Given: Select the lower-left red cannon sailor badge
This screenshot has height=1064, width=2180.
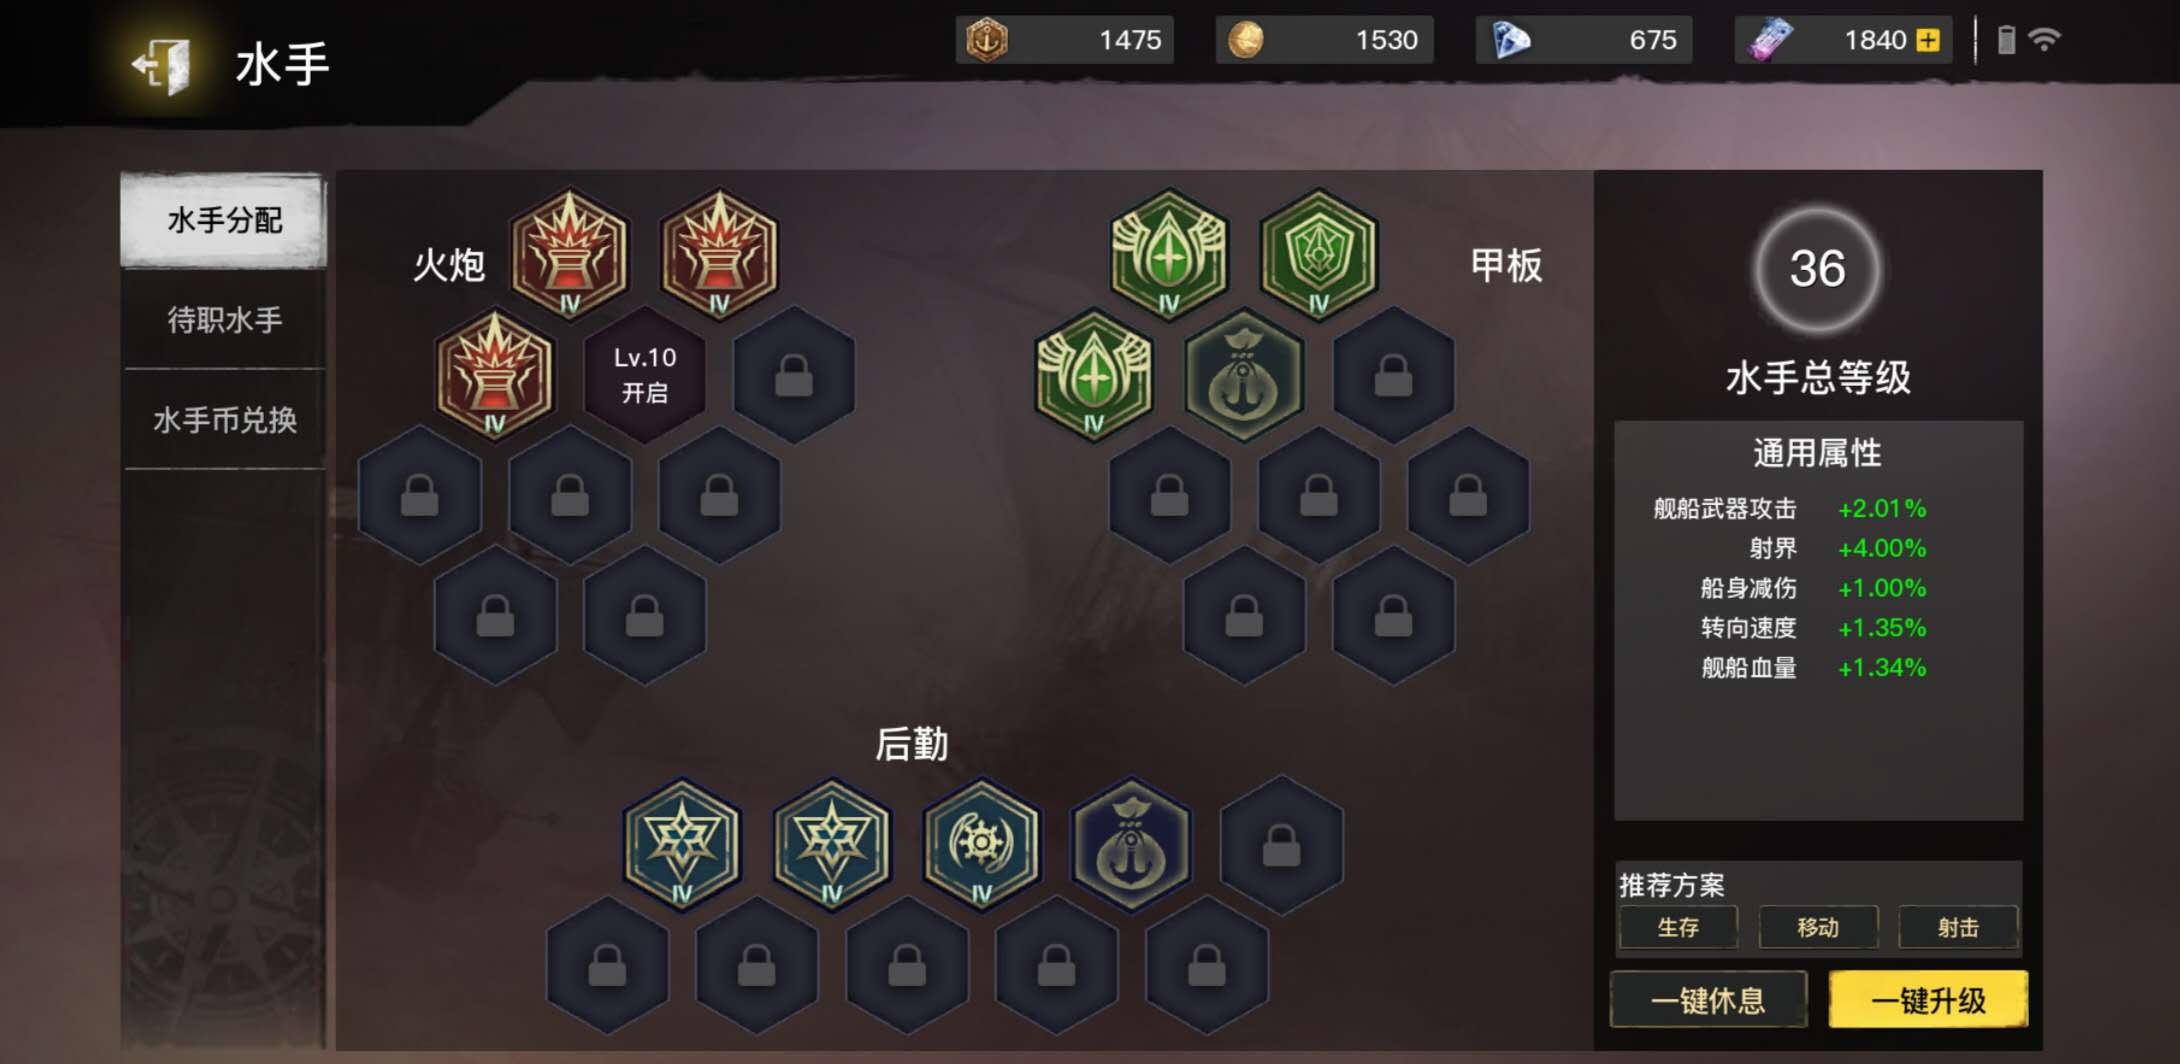Looking at the screenshot, I should tap(494, 375).
